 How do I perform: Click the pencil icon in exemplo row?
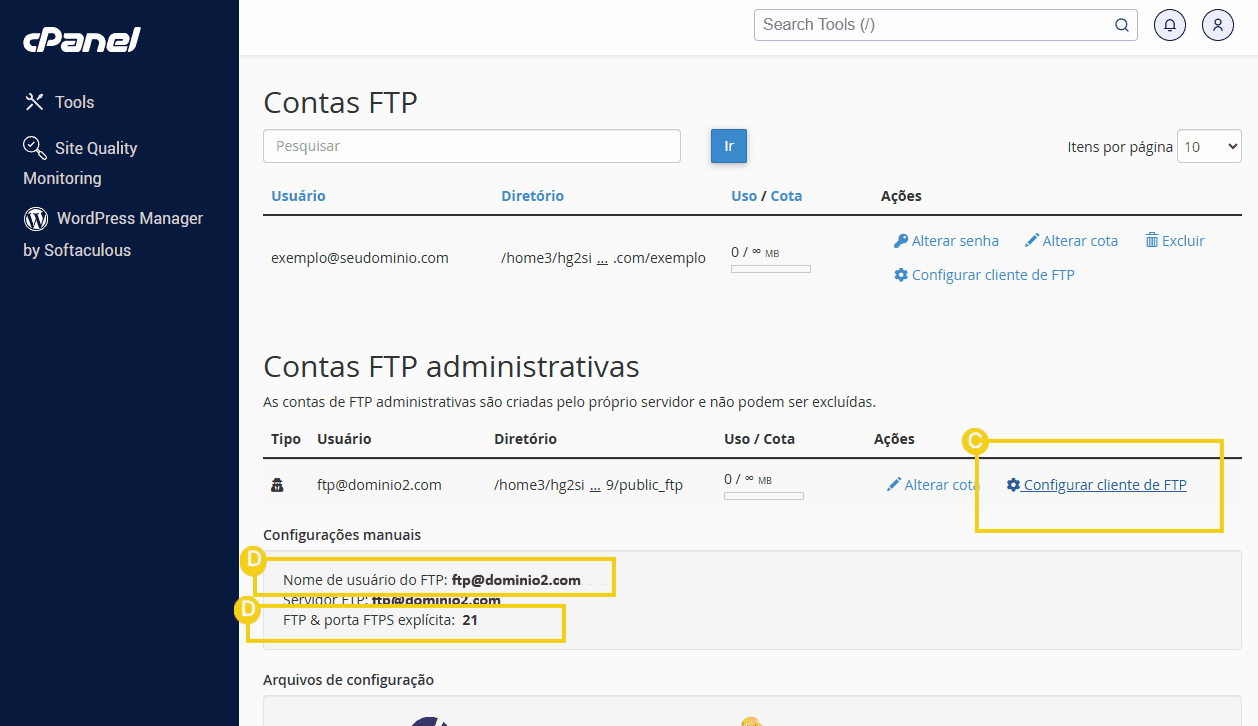(x=1032, y=241)
